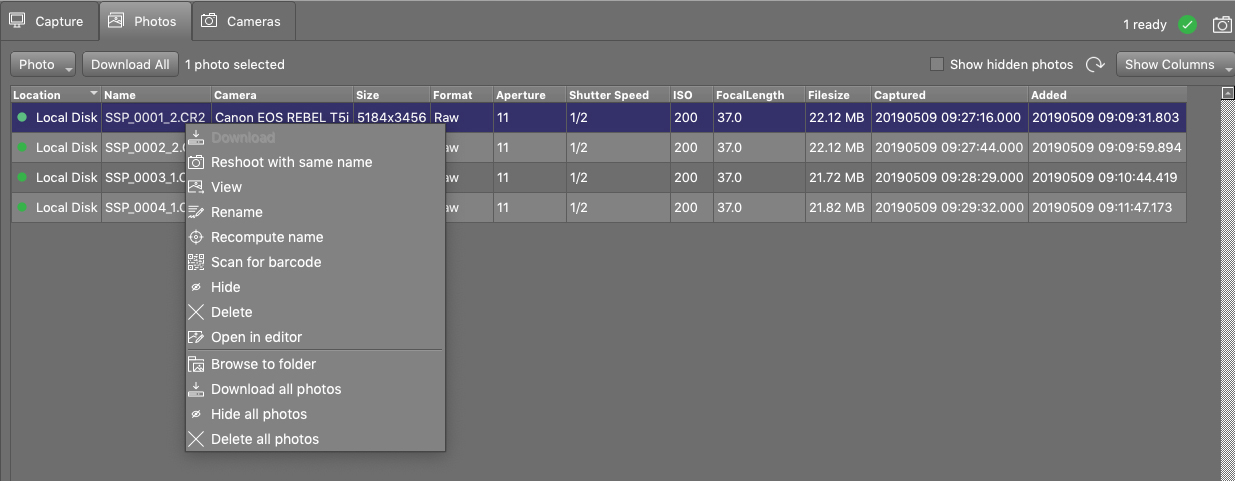Select the row with filesize 21.82 MB

coord(836,208)
